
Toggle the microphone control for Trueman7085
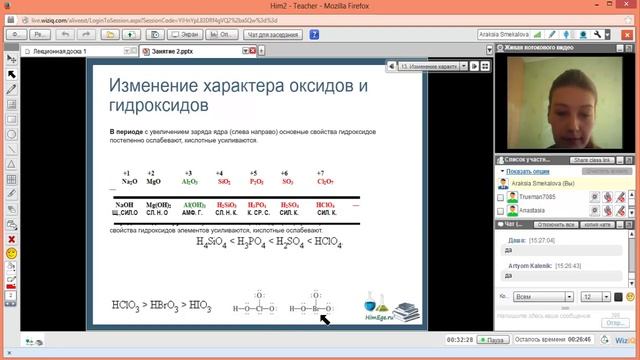click(608, 197)
